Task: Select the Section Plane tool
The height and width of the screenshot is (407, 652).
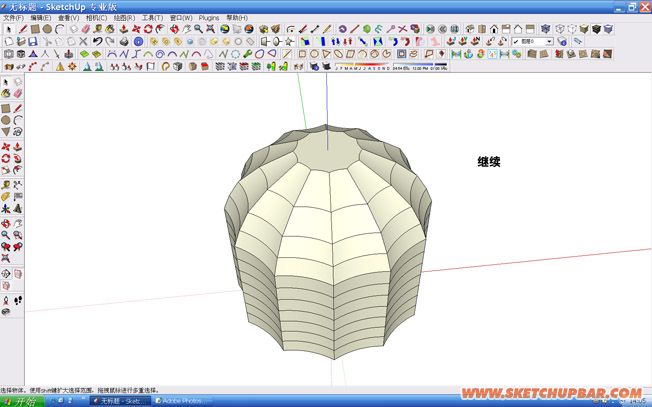Action: [x=5, y=274]
